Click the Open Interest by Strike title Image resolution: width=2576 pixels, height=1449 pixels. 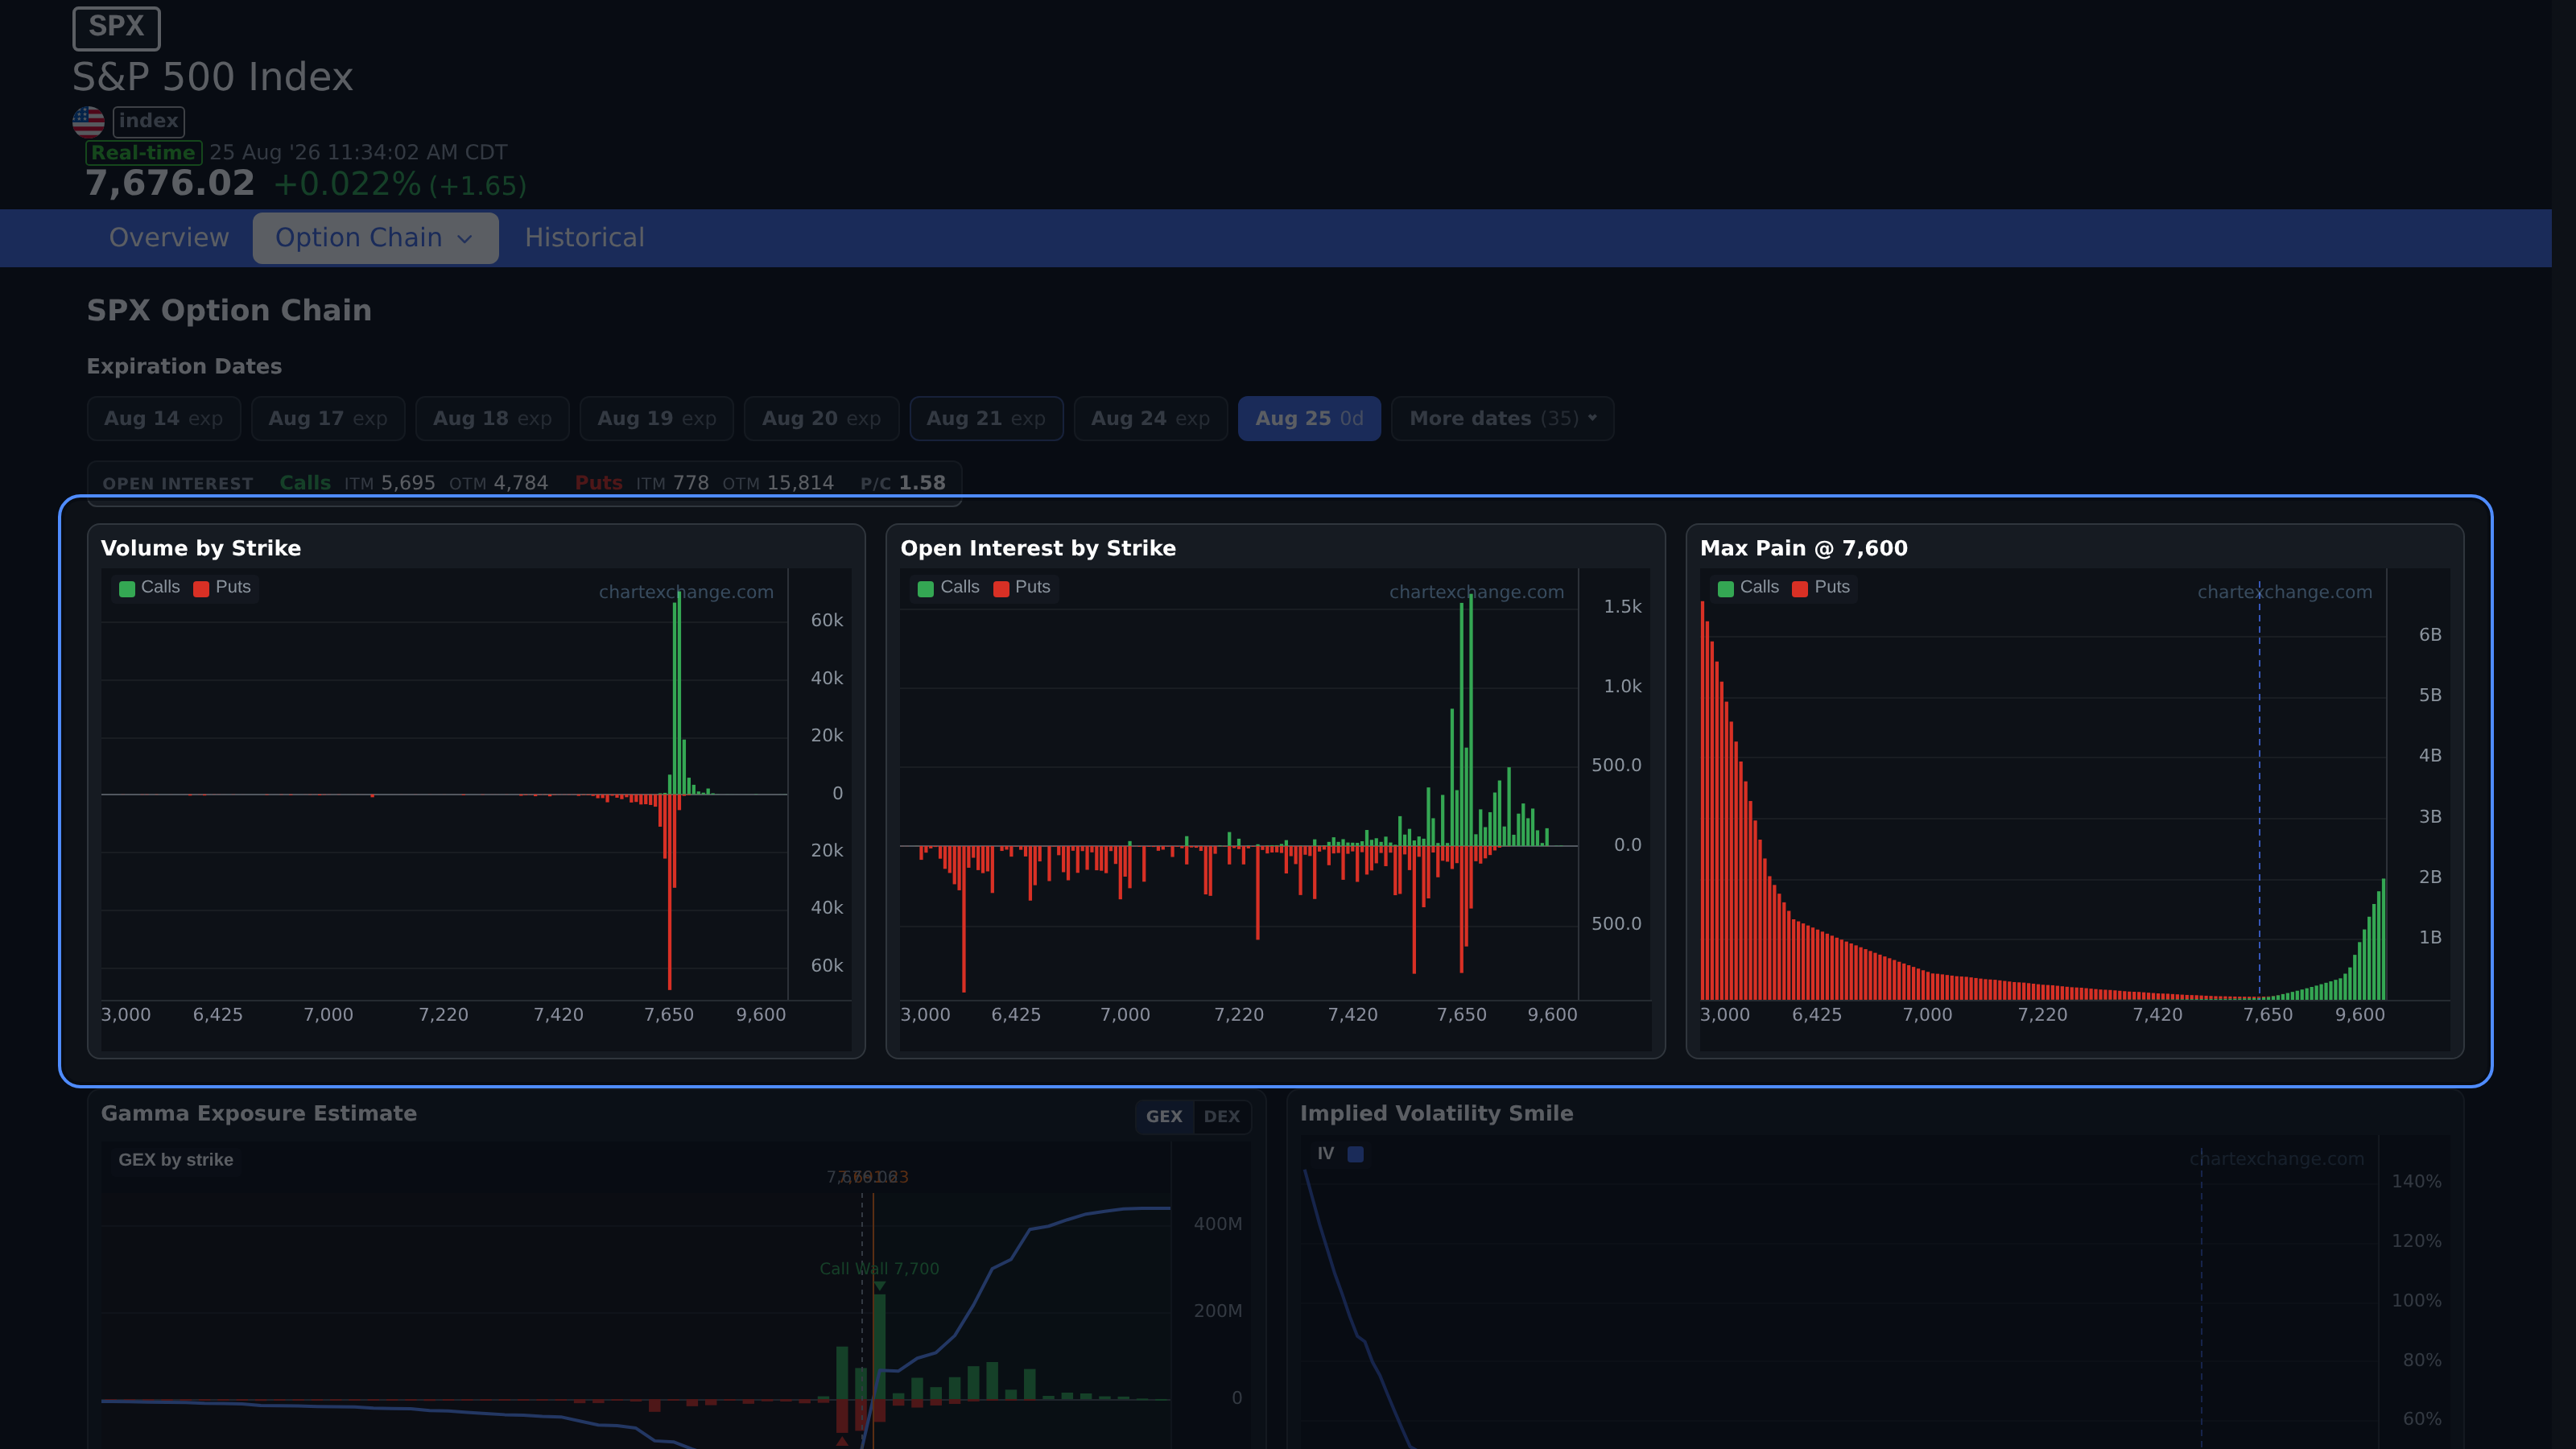pos(1038,548)
